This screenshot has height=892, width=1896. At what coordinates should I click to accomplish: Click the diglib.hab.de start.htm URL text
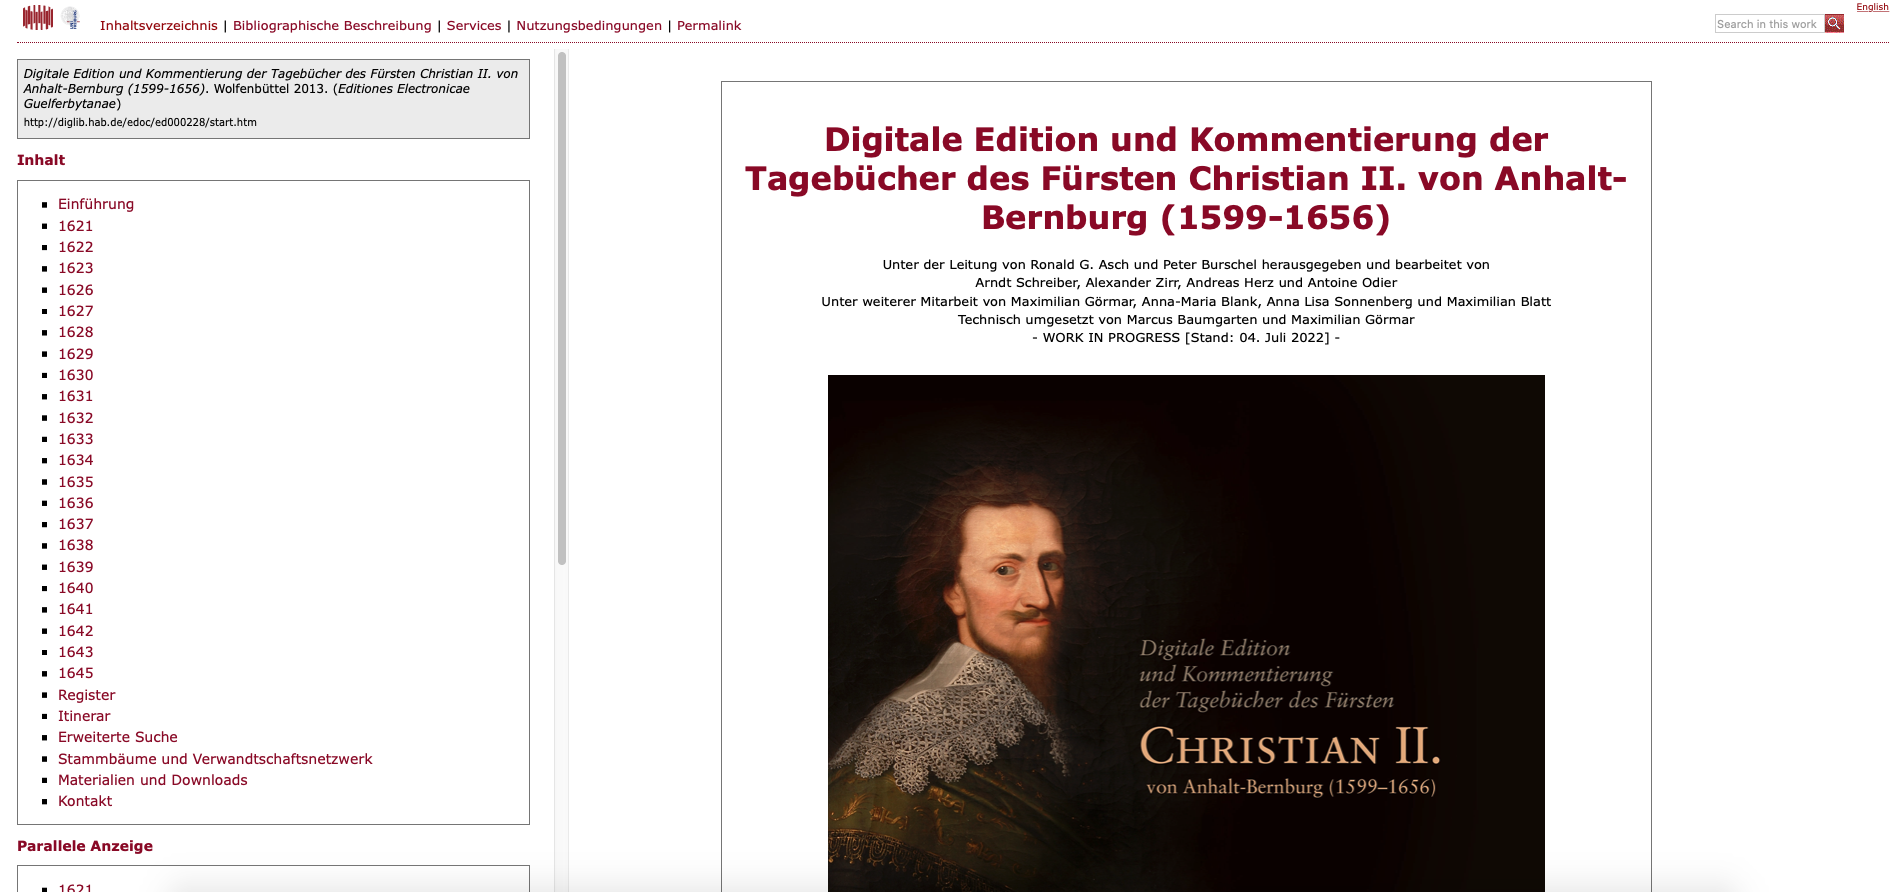(x=140, y=123)
